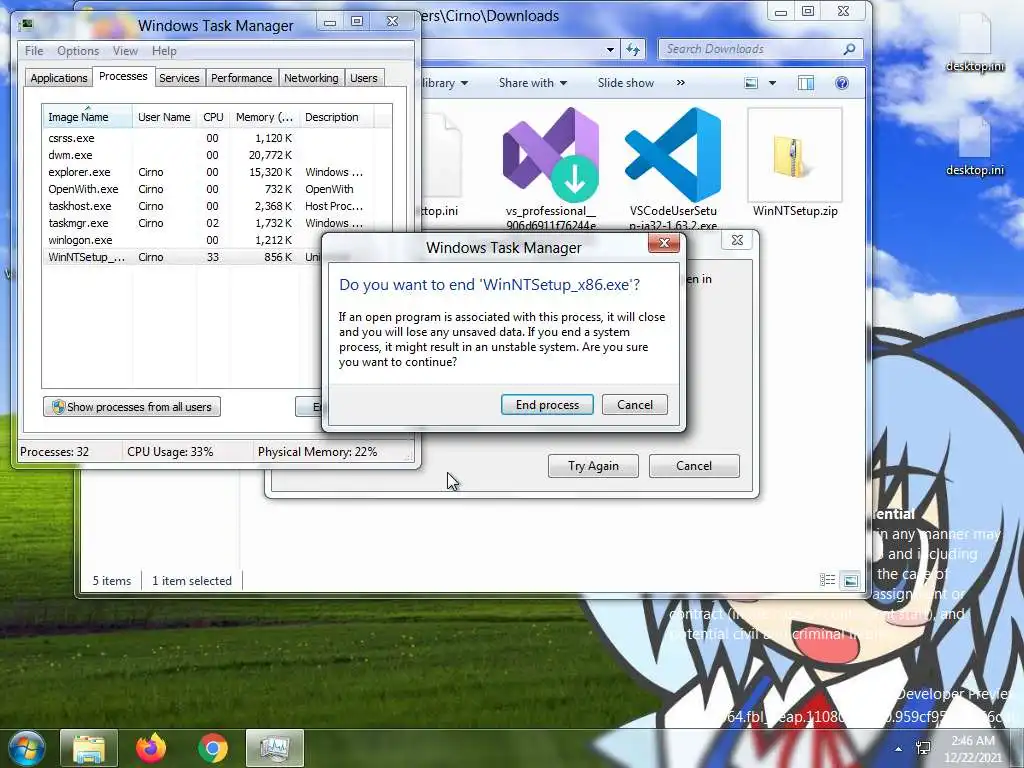Open the Share with dropdown
The image size is (1024, 768).
tap(533, 83)
